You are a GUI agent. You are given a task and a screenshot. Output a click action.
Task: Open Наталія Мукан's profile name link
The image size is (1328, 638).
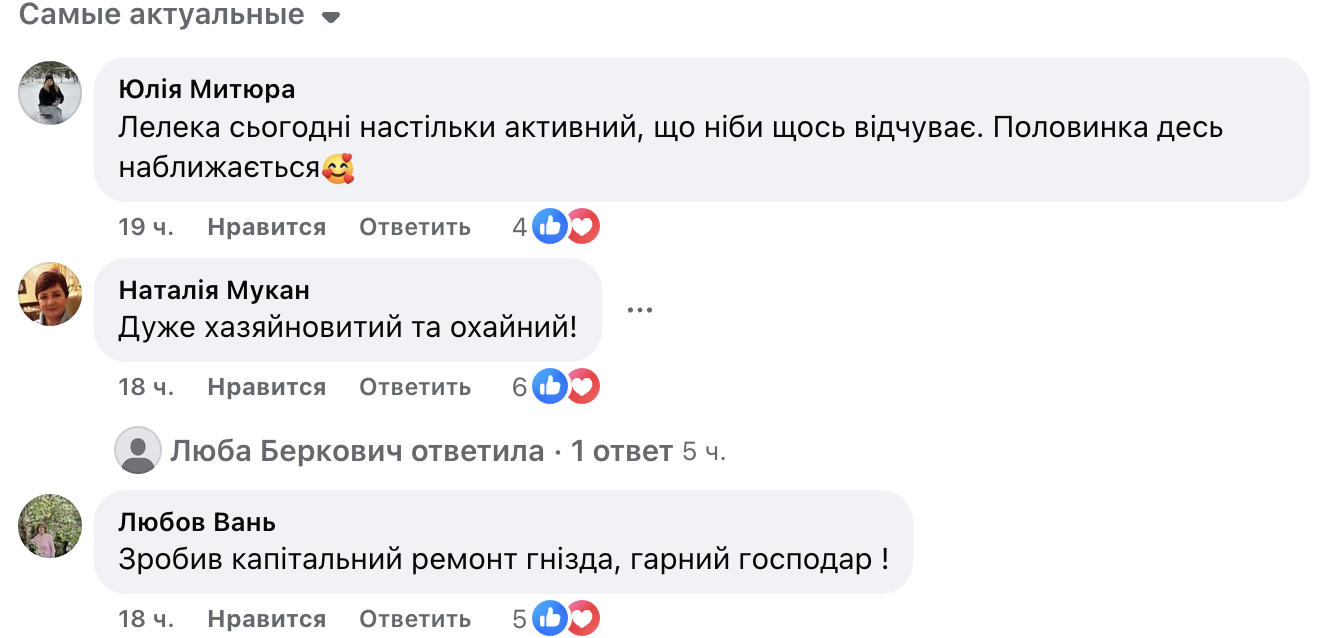(214, 290)
